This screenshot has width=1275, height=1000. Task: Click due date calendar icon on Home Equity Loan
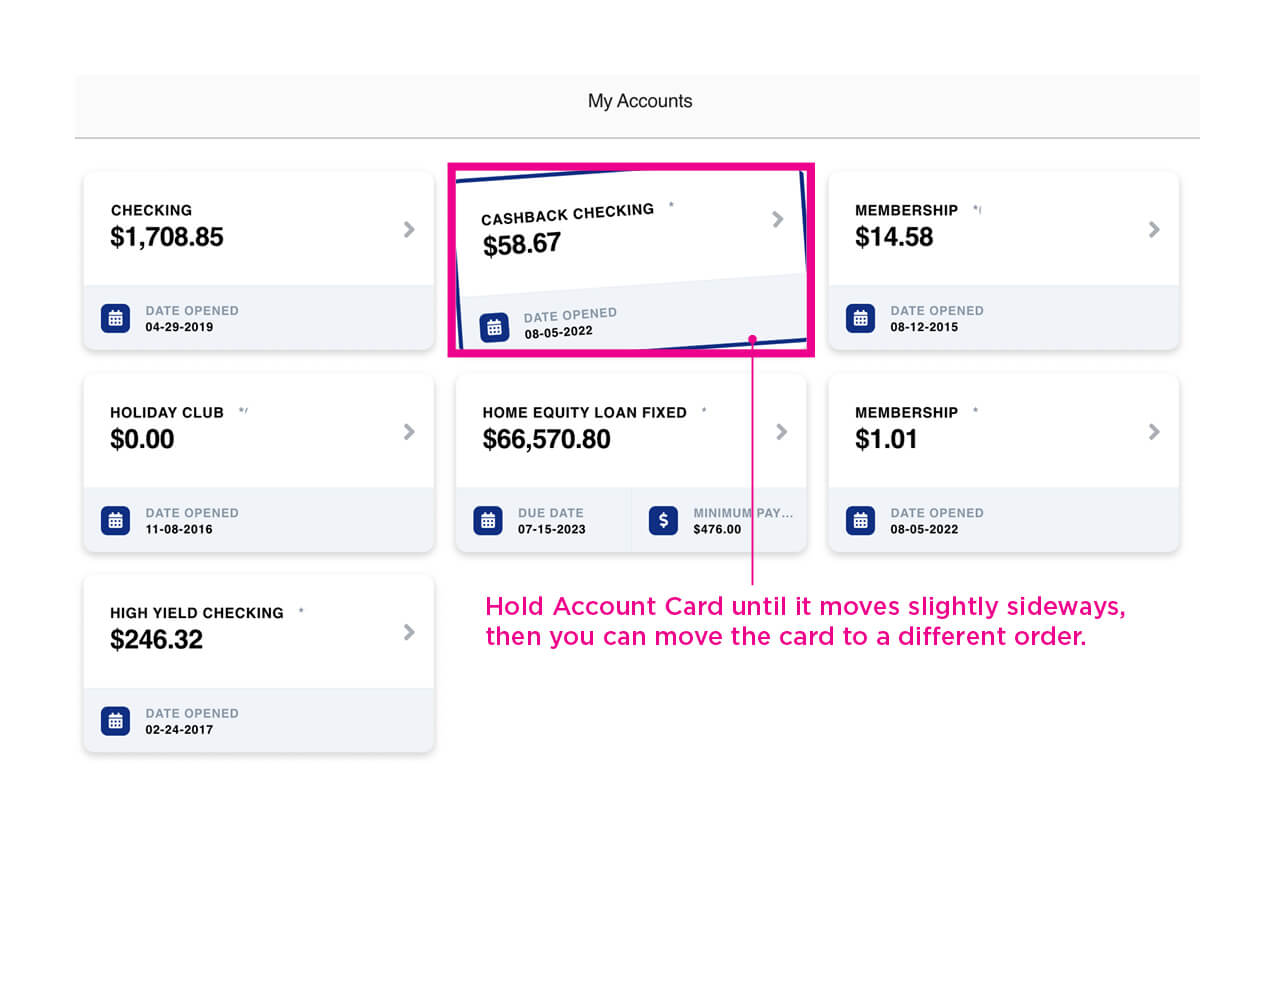coord(488,520)
